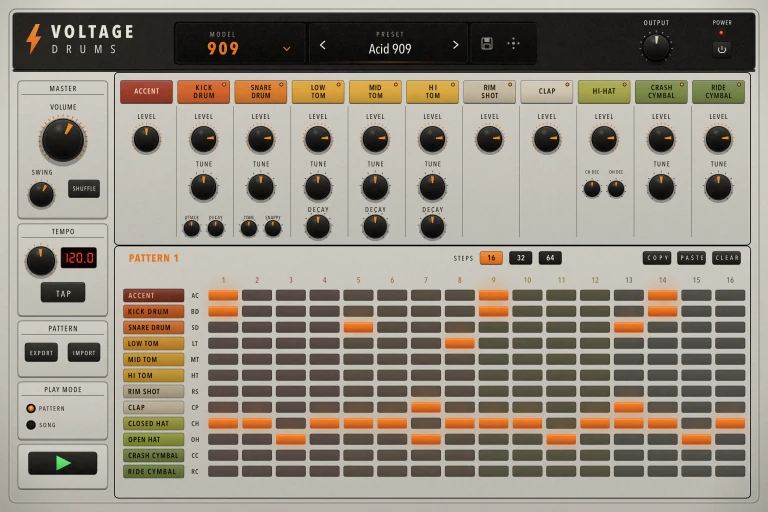The height and width of the screenshot is (512, 768).
Task: Click the Kick Drum Level knob
Action: (203, 139)
